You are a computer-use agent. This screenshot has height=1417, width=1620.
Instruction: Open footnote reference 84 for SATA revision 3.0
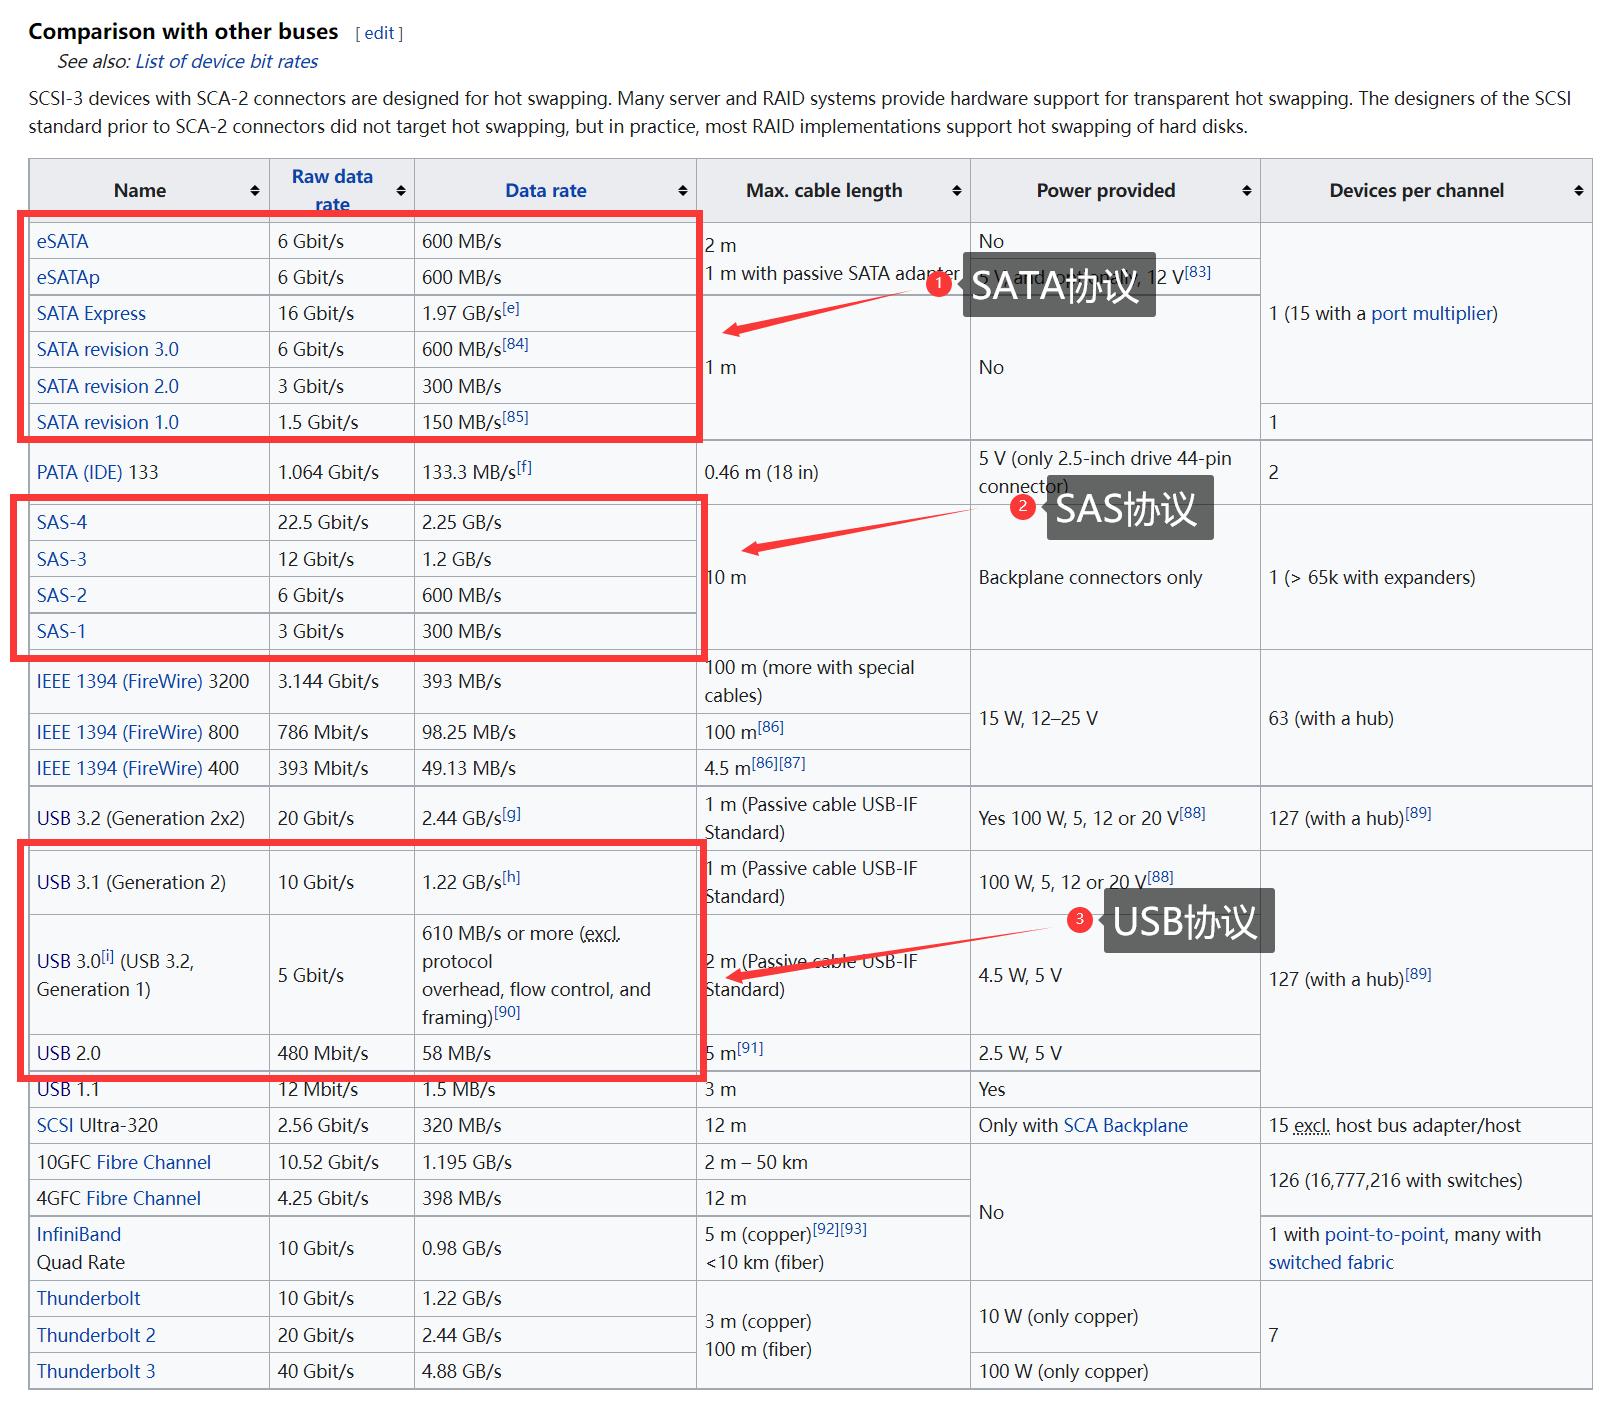[515, 344]
